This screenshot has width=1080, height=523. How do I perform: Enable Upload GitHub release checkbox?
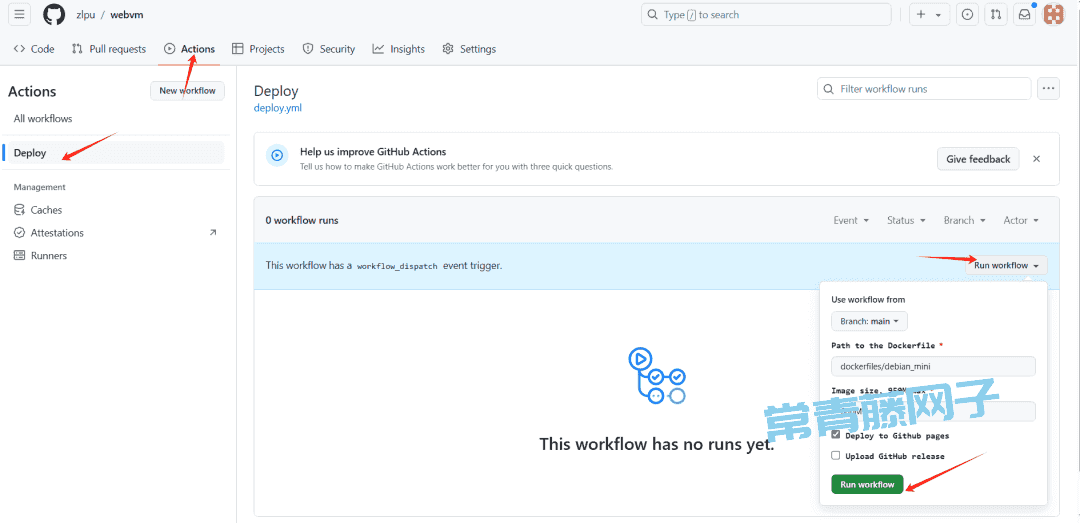point(835,455)
